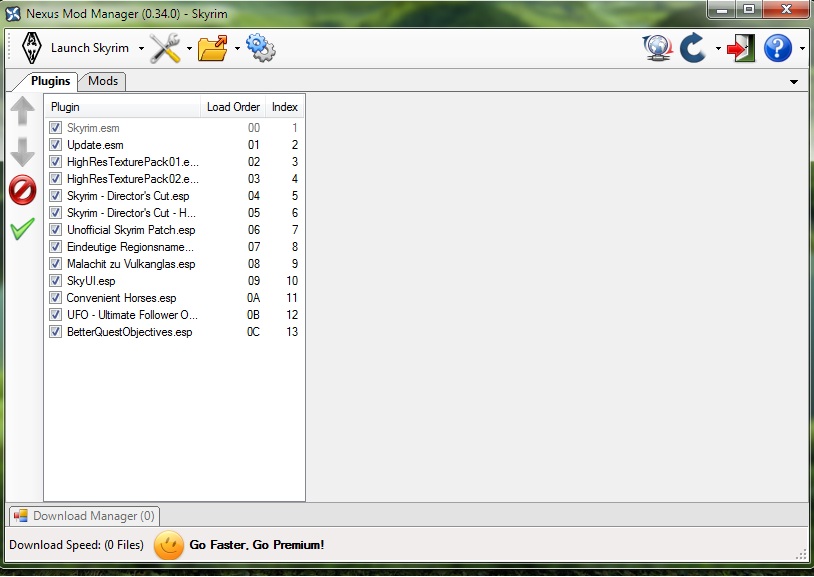Click the move plugin down arrow
This screenshot has width=814, height=577.
(22, 152)
